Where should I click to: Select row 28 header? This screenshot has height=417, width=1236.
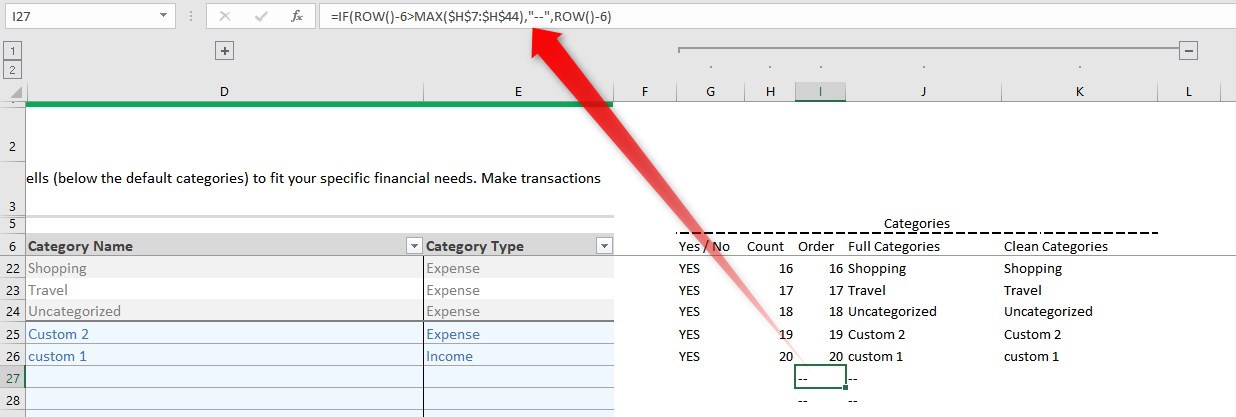point(12,399)
